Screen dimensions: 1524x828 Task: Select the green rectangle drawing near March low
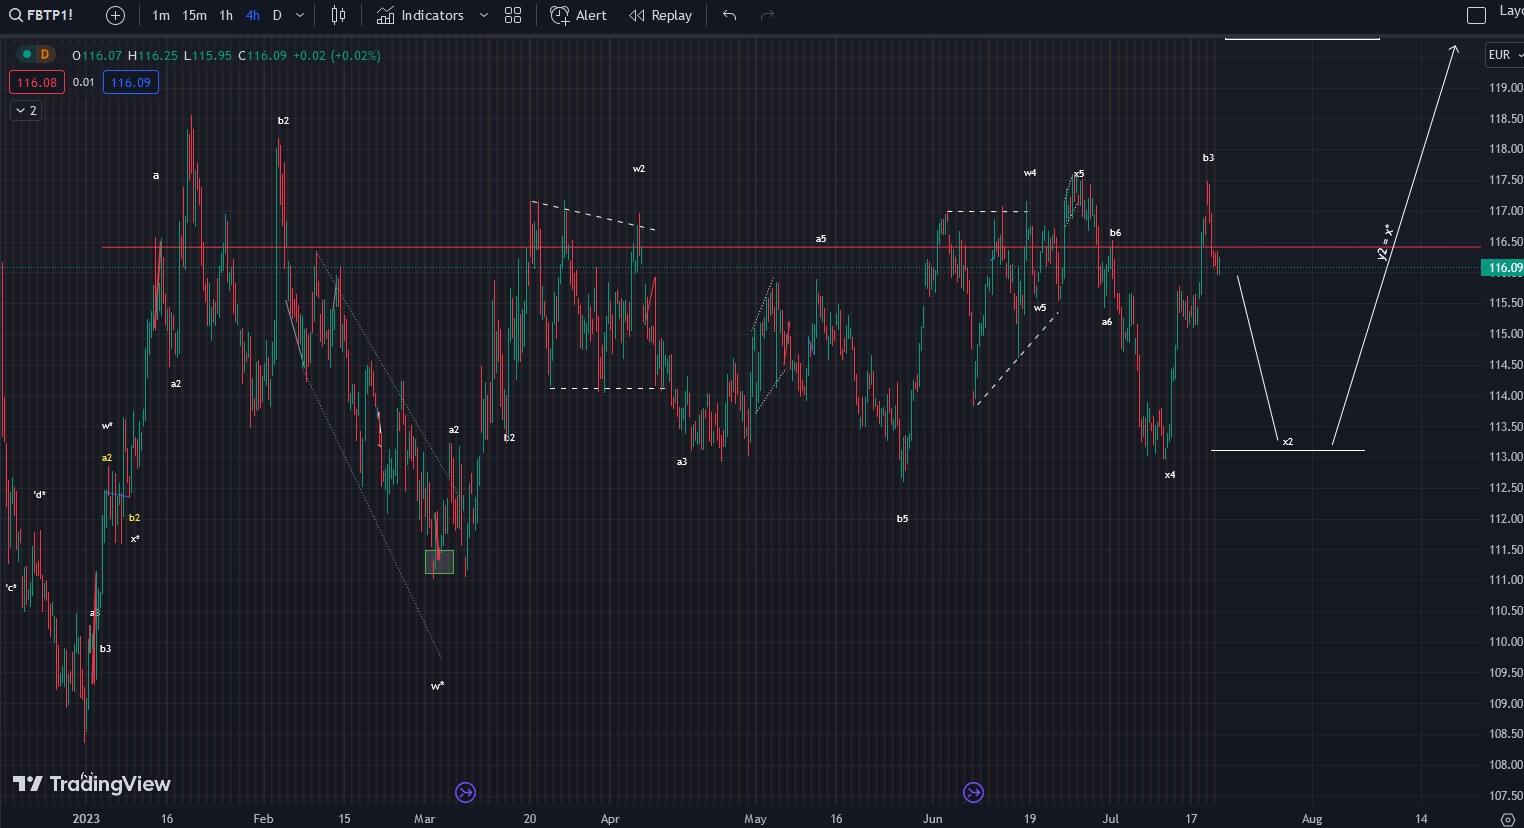coord(439,562)
